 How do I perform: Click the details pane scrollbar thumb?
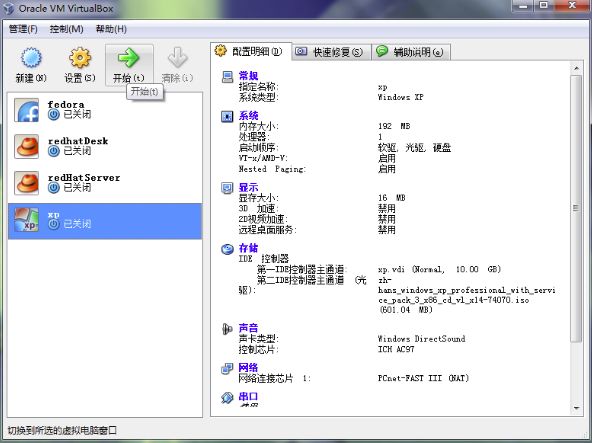[x=576, y=208]
